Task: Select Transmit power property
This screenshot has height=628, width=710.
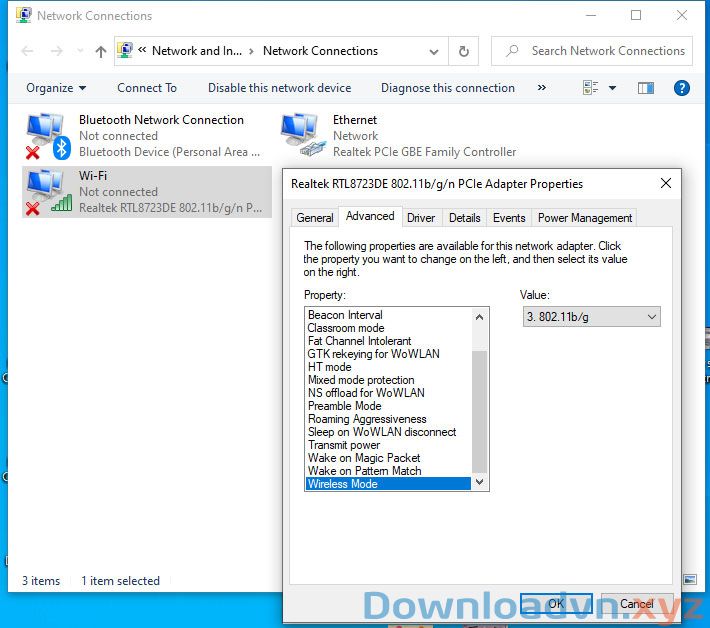Action: coord(388,445)
